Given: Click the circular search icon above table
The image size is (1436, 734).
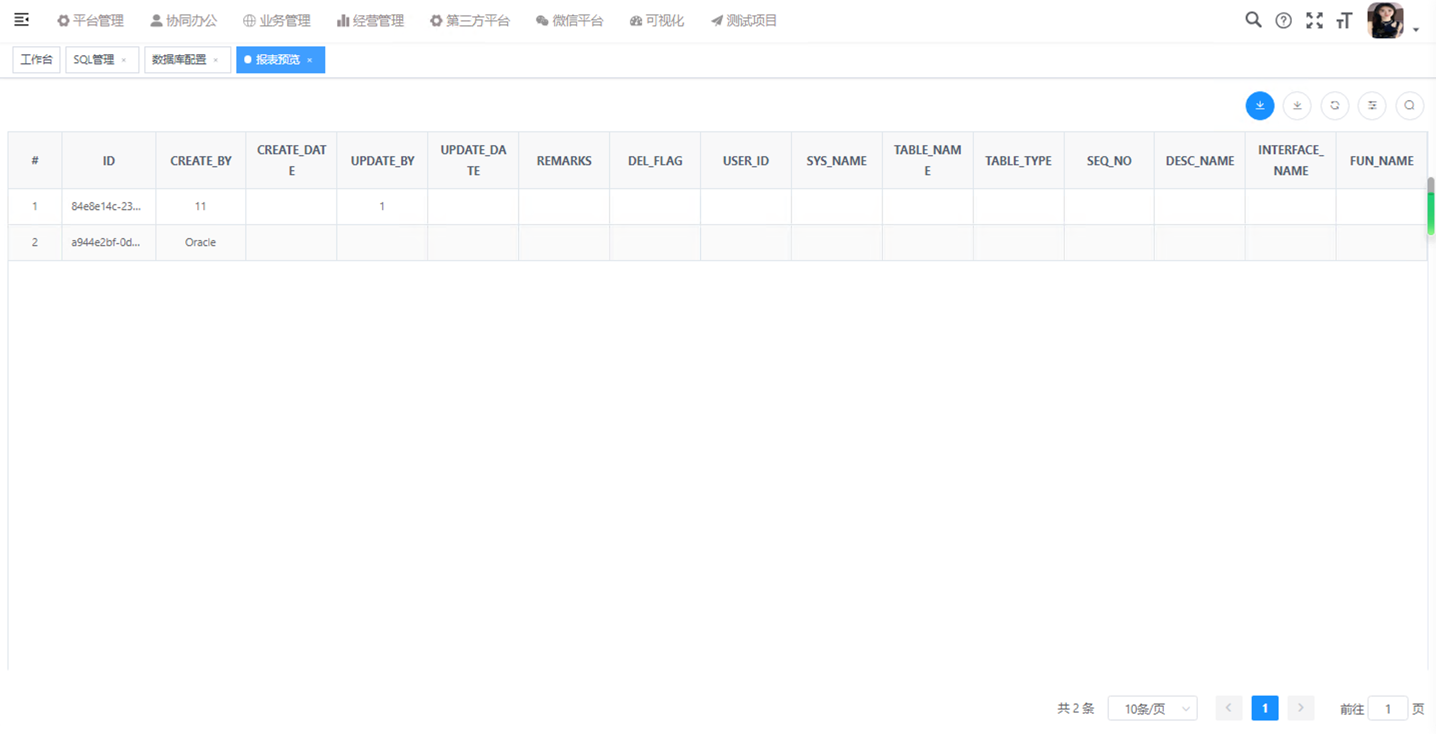Looking at the screenshot, I should point(1409,106).
